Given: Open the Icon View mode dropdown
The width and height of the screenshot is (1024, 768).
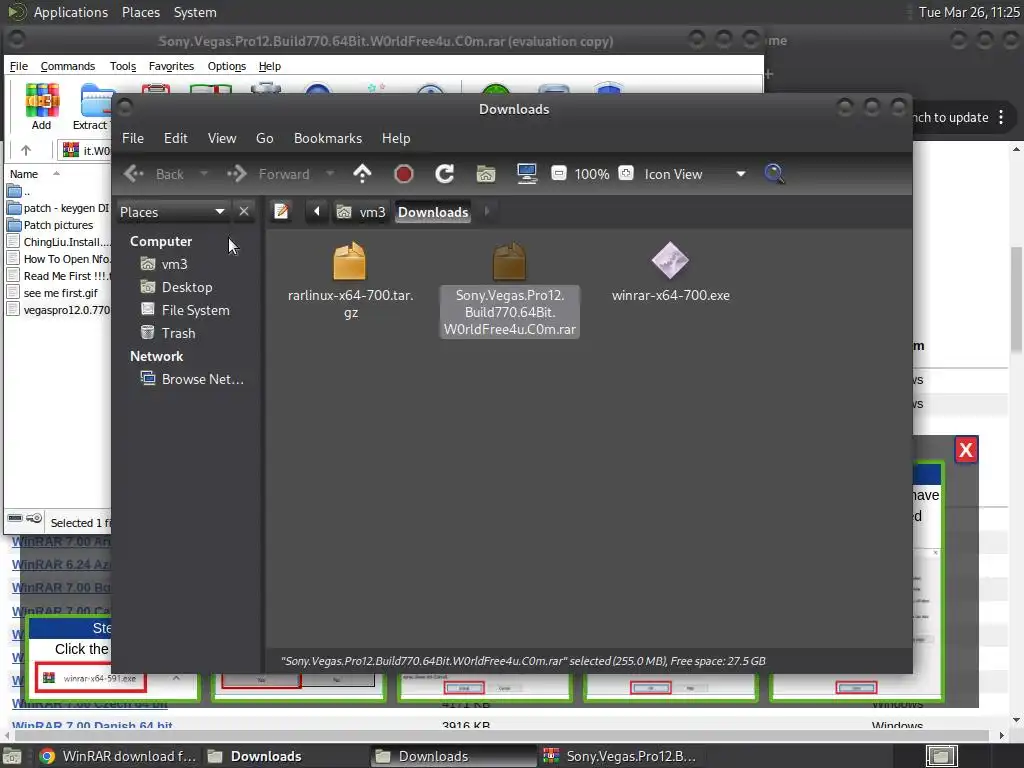Looking at the screenshot, I should (695, 174).
